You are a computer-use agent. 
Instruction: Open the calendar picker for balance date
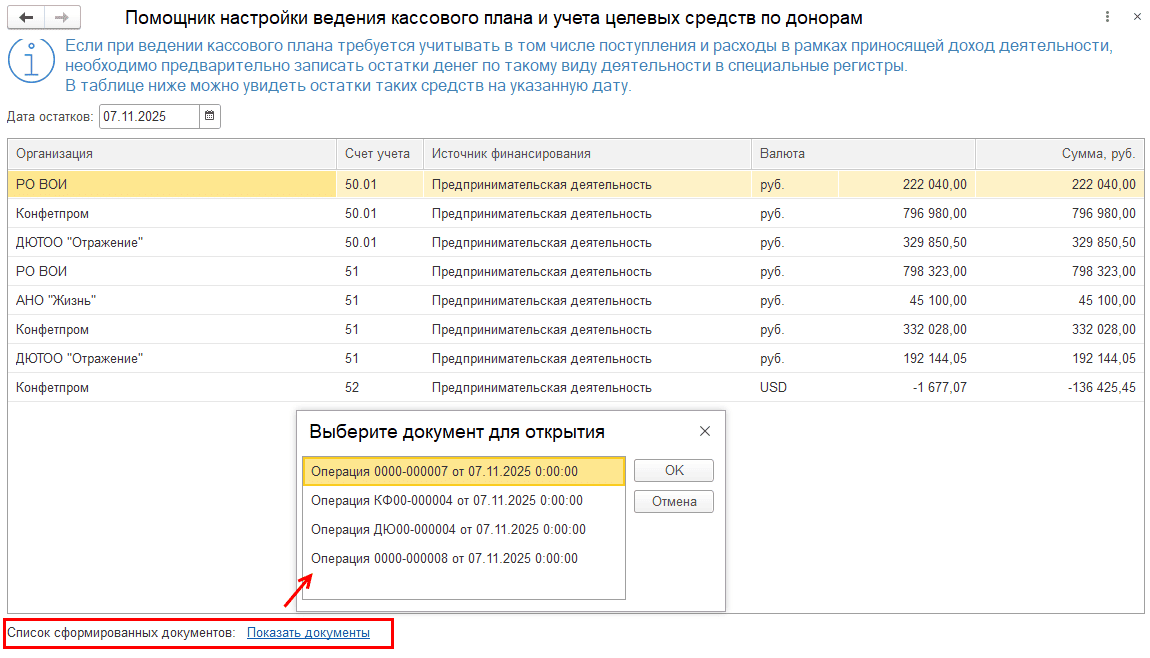pos(210,116)
